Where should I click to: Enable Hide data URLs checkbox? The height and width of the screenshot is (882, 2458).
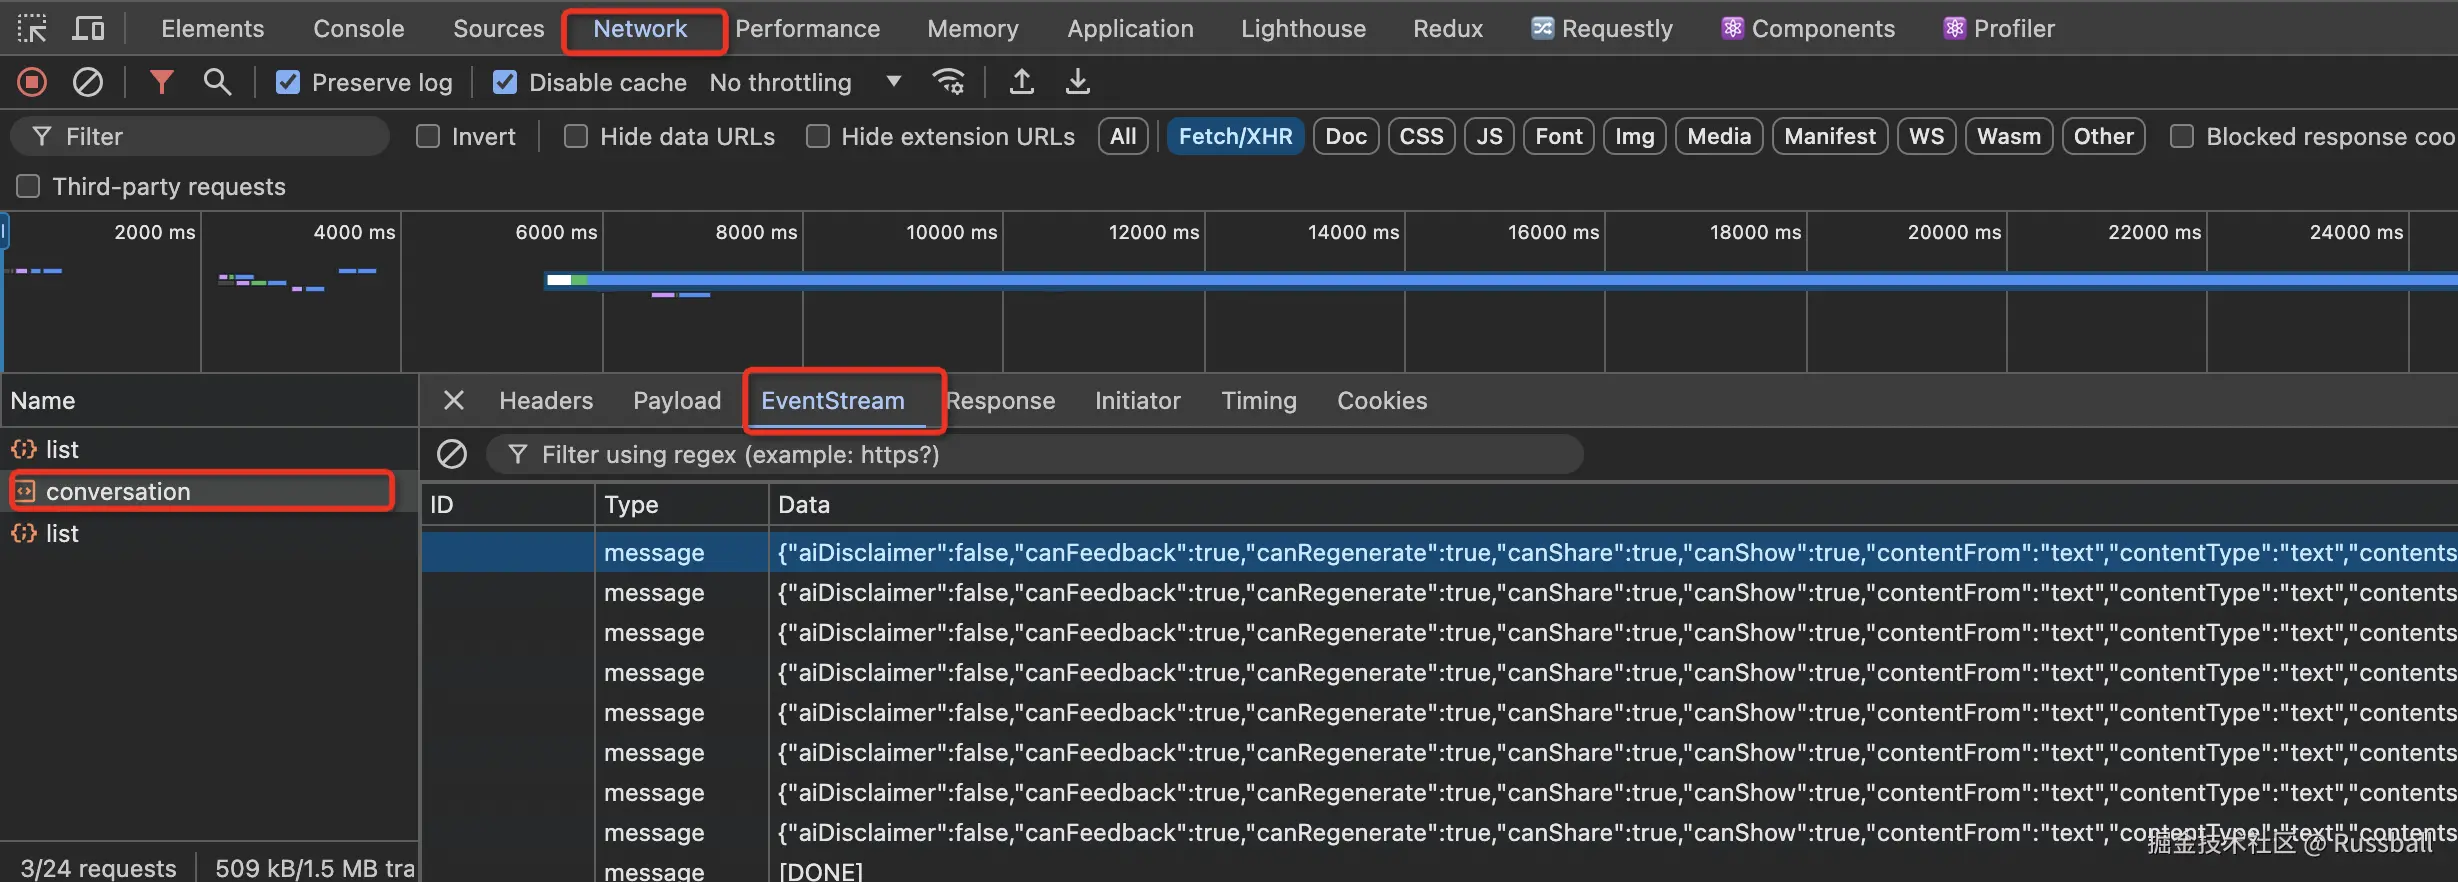point(576,136)
